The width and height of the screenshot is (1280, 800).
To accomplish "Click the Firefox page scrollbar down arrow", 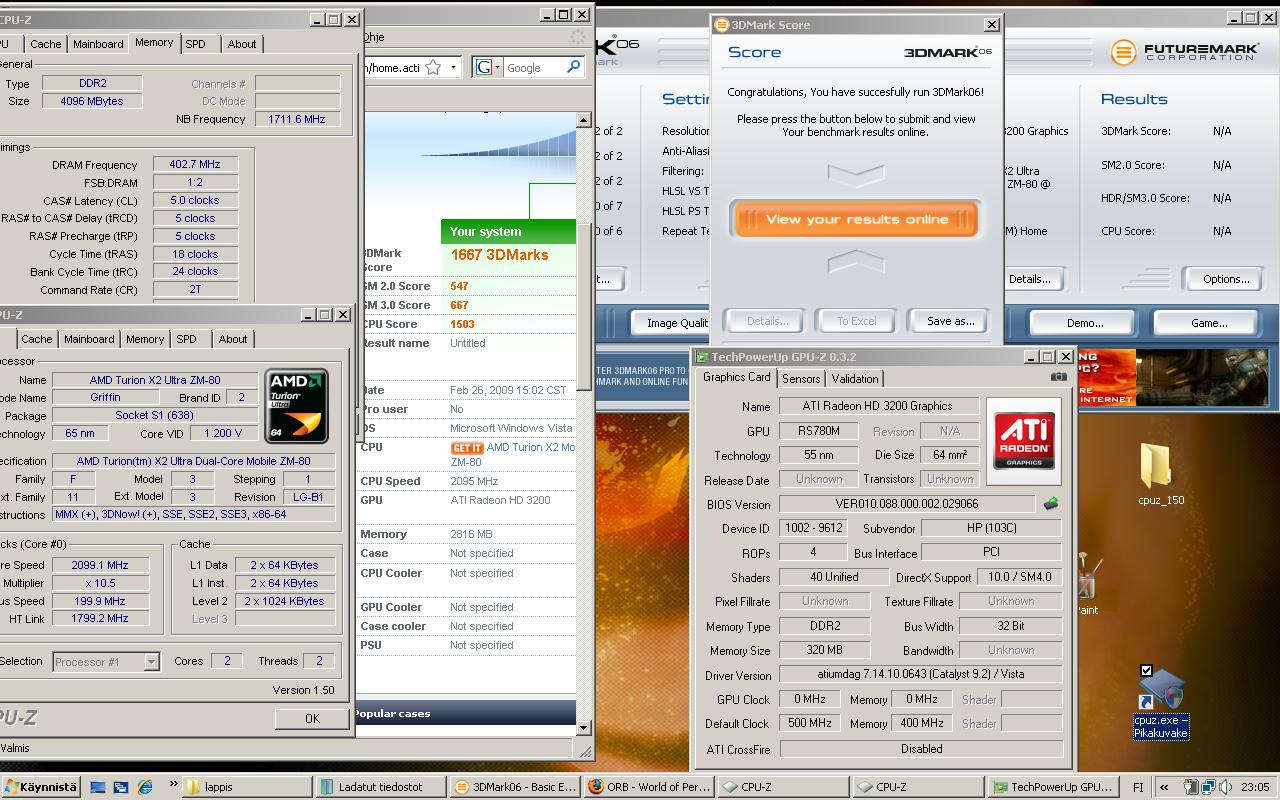I will pyautogui.click(x=584, y=728).
